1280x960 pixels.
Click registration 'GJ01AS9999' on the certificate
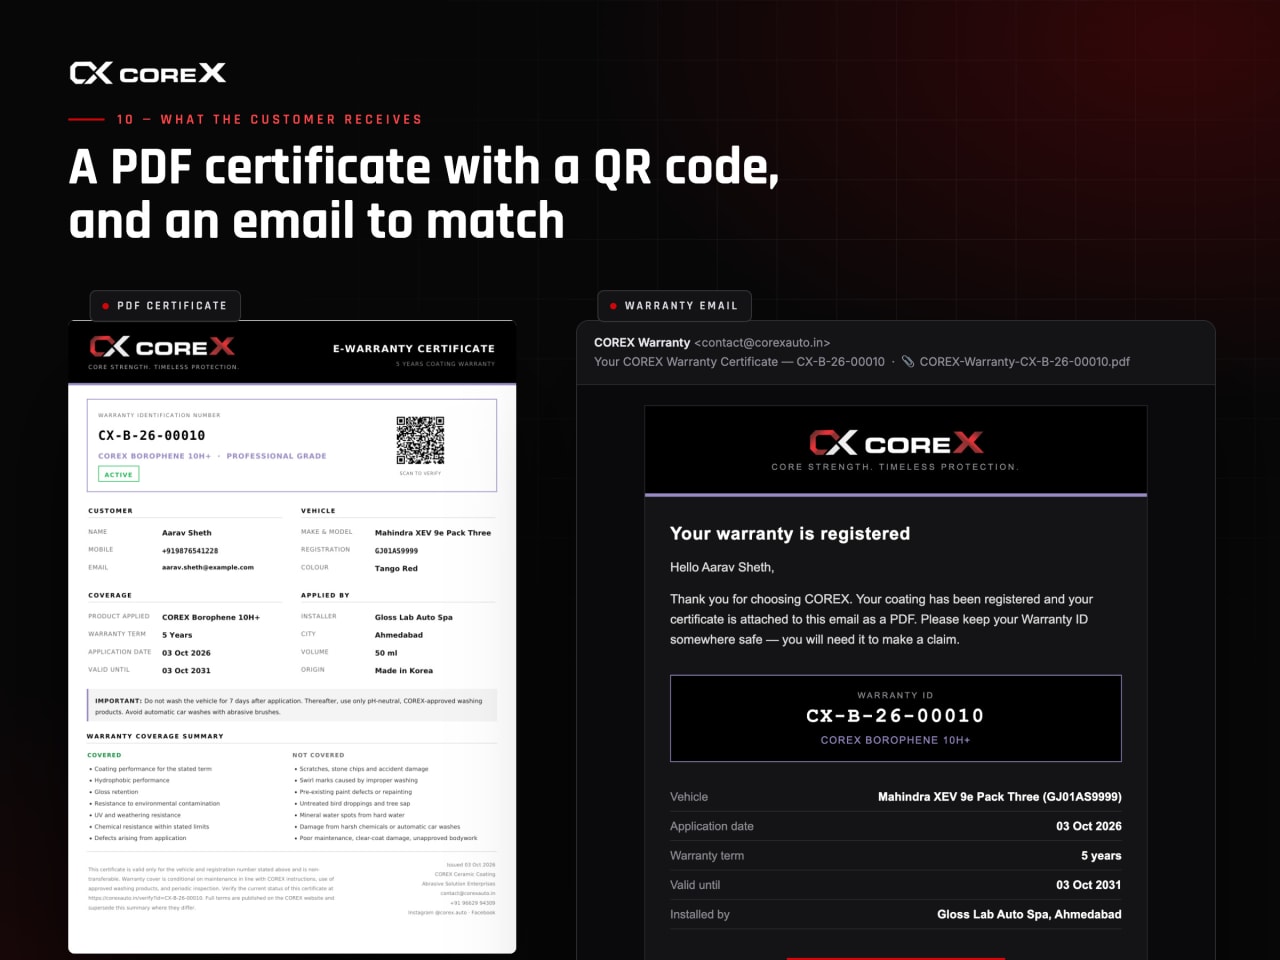(397, 551)
